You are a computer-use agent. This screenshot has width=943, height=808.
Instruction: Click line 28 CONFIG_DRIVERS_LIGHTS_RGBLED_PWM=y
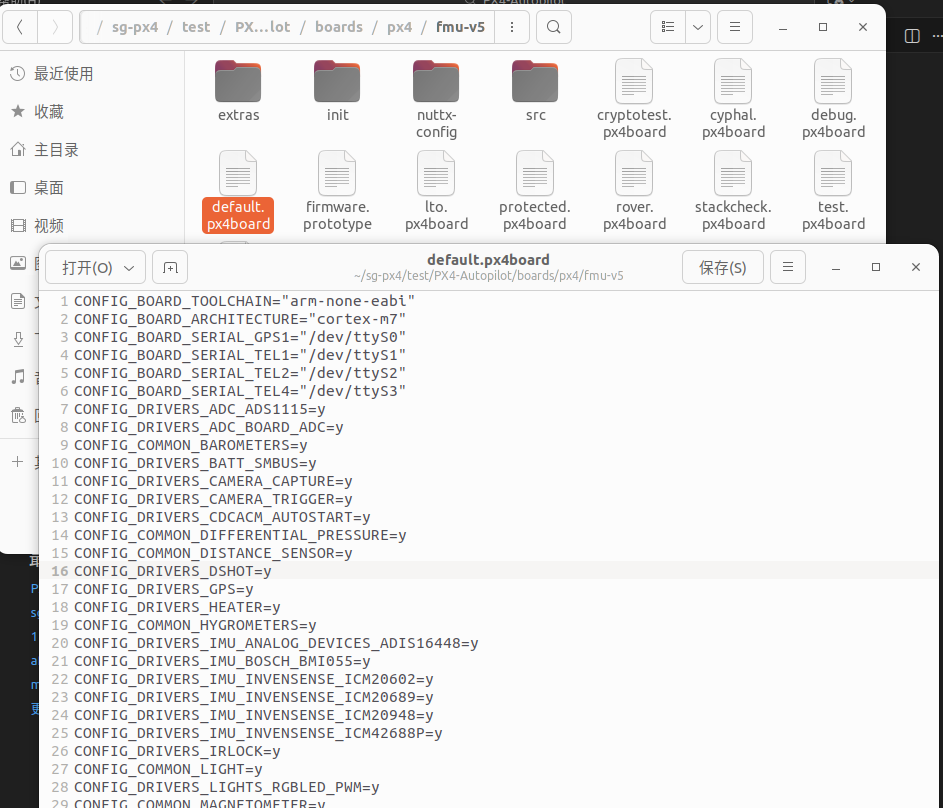point(227,788)
